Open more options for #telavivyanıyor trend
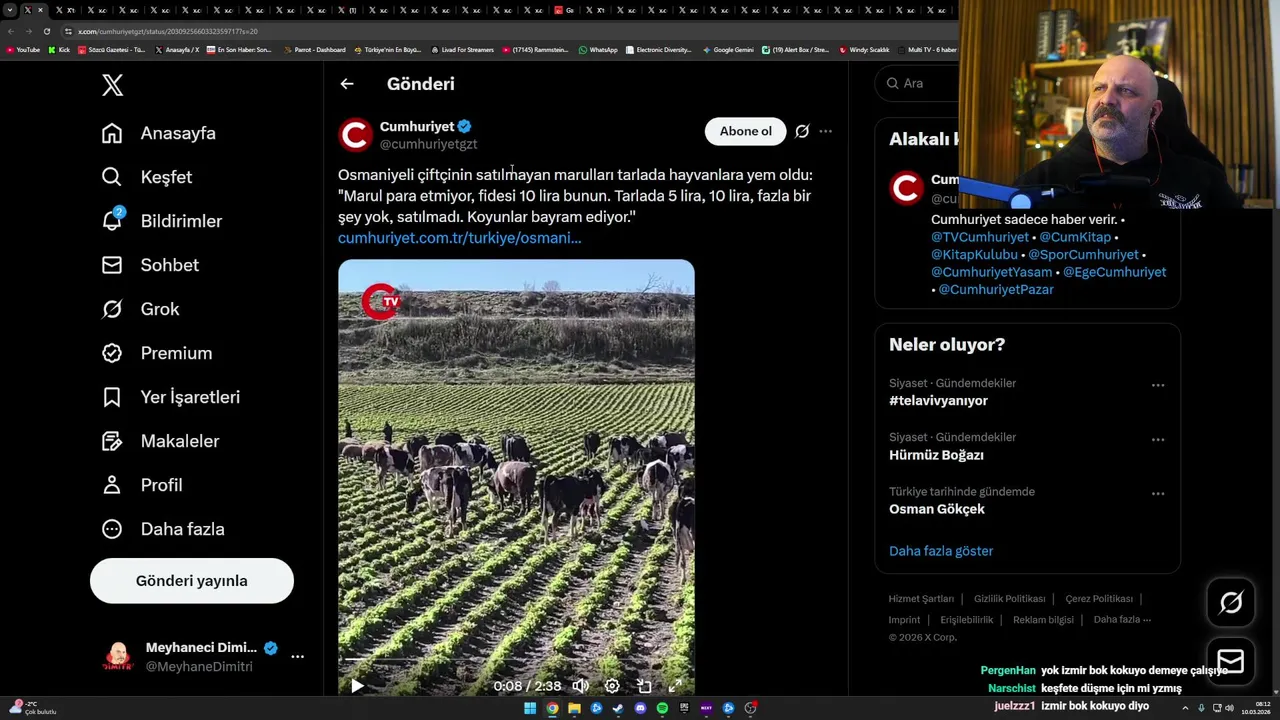The image size is (1280, 720). click(1158, 385)
